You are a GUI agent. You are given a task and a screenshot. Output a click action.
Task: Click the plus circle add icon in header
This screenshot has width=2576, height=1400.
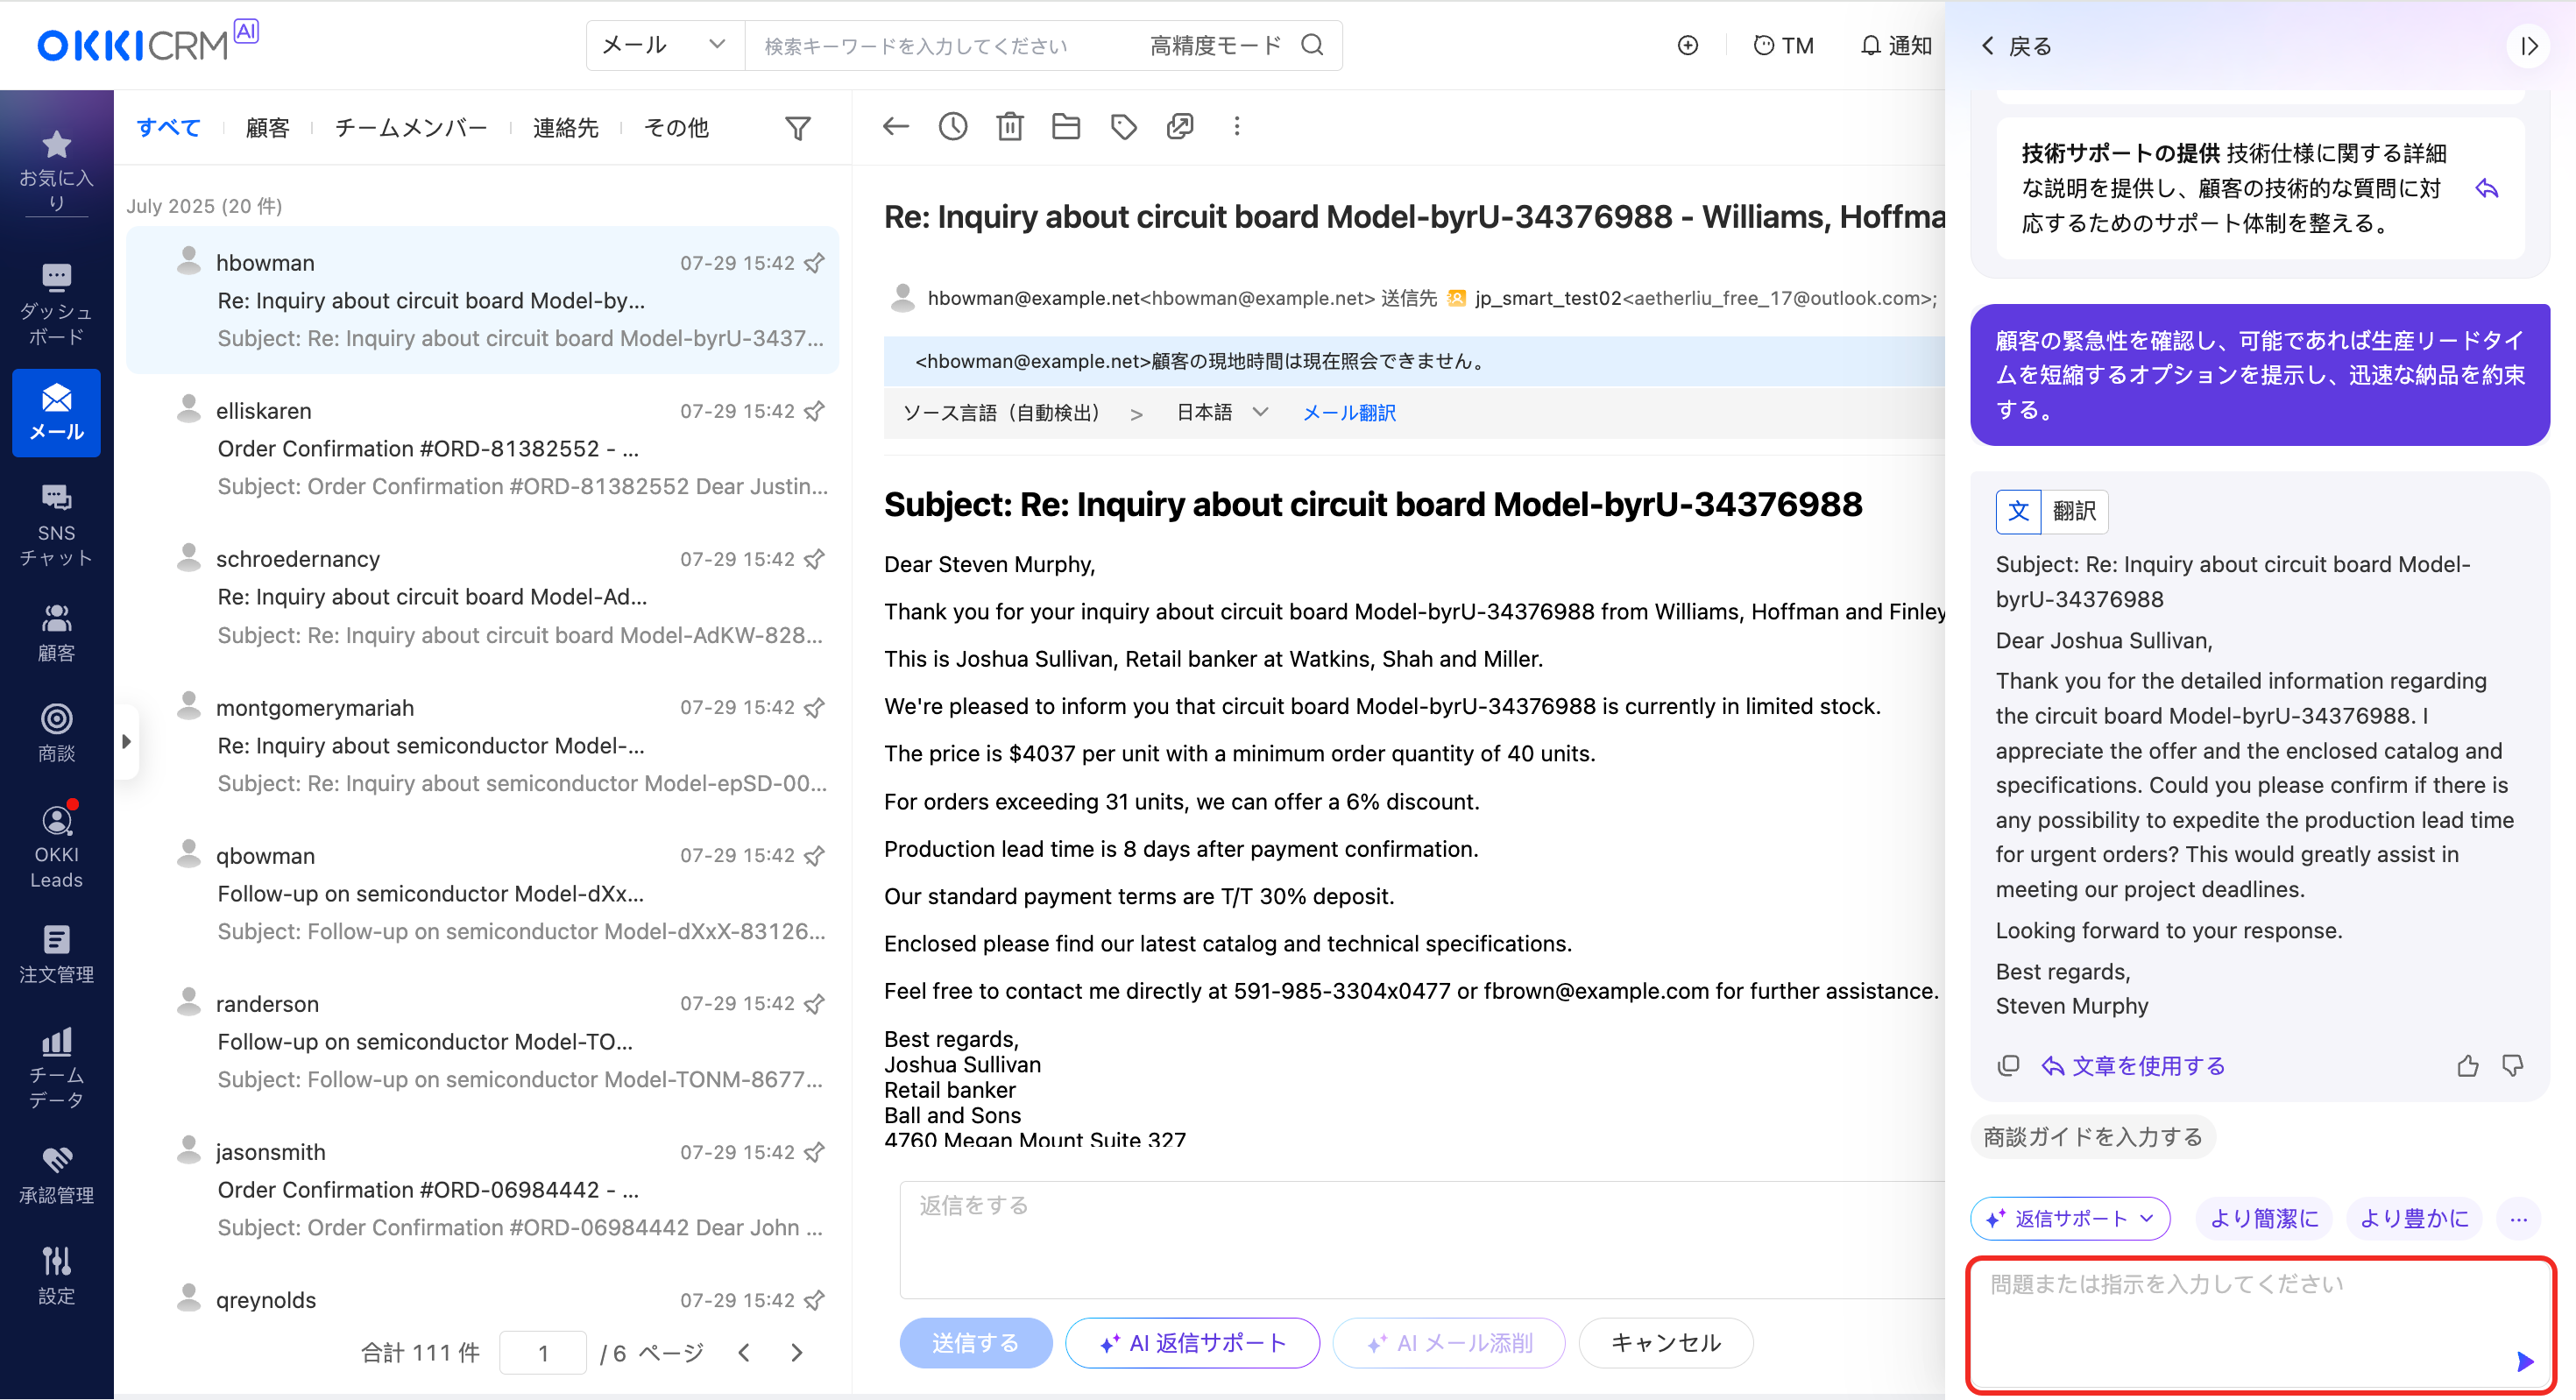pyautogui.click(x=1687, y=45)
